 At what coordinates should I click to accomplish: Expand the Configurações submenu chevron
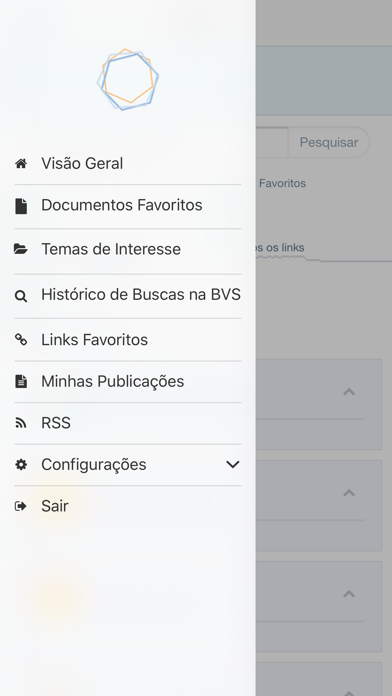(x=233, y=465)
